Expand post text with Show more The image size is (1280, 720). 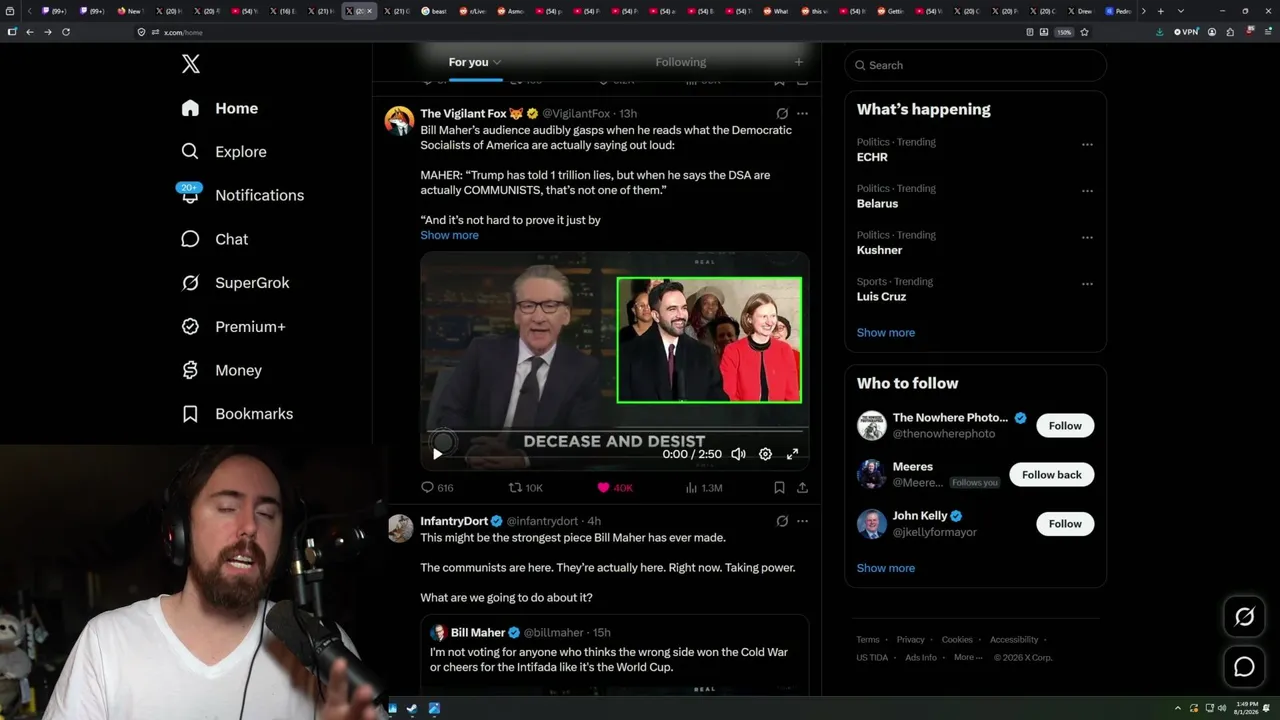(449, 235)
